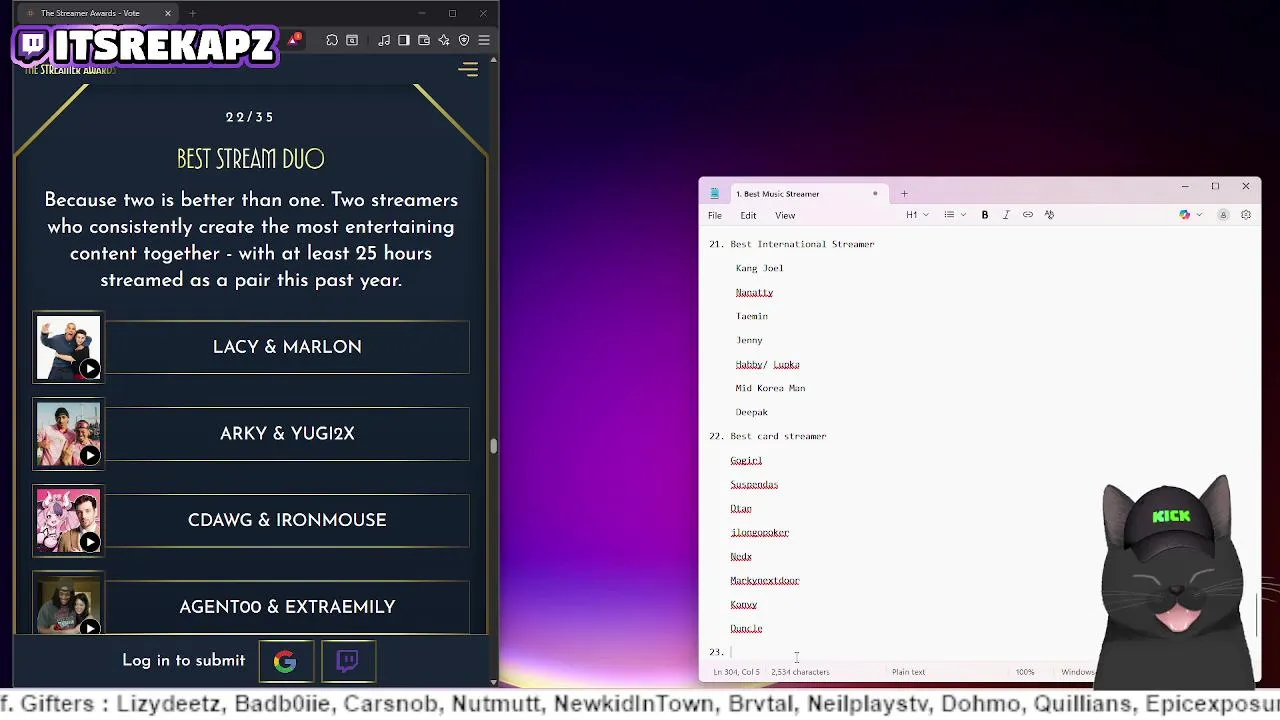Log in with the Twitch icon button

click(348, 661)
